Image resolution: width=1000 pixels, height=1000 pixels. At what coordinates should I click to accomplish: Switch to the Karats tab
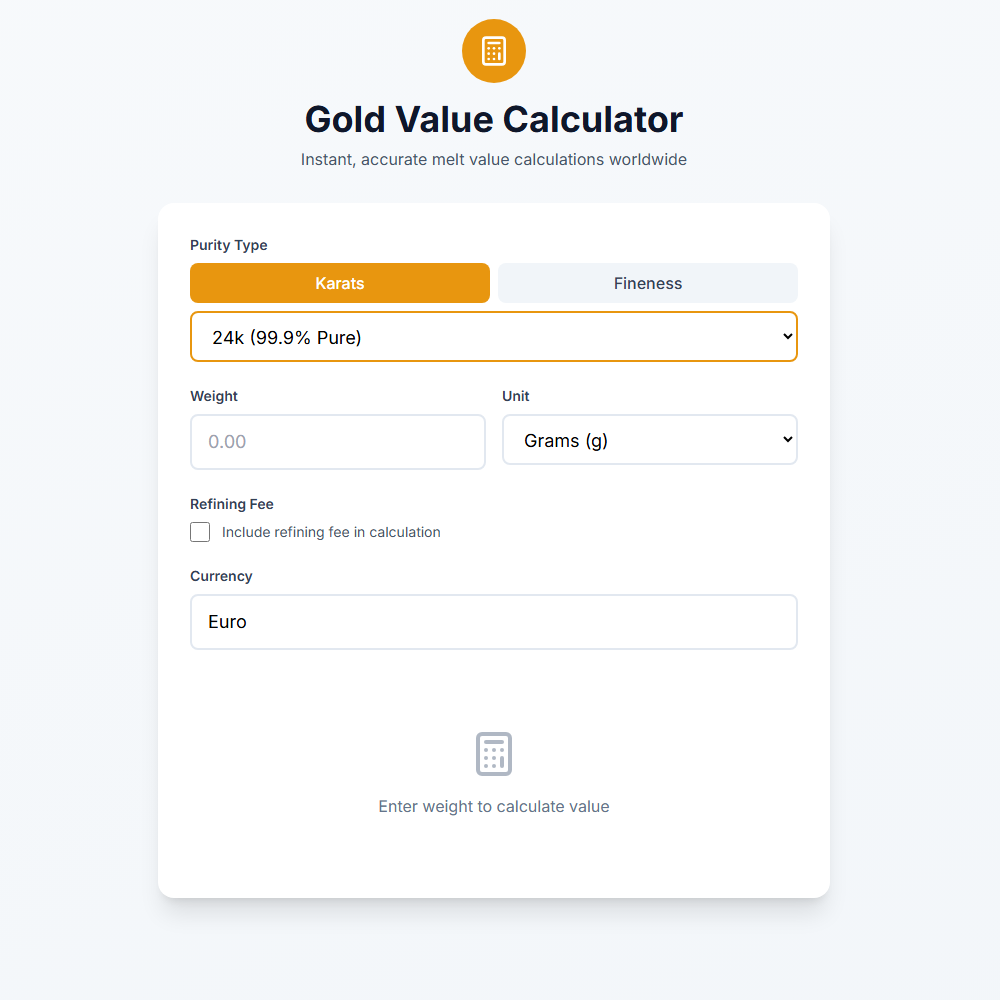pos(340,283)
